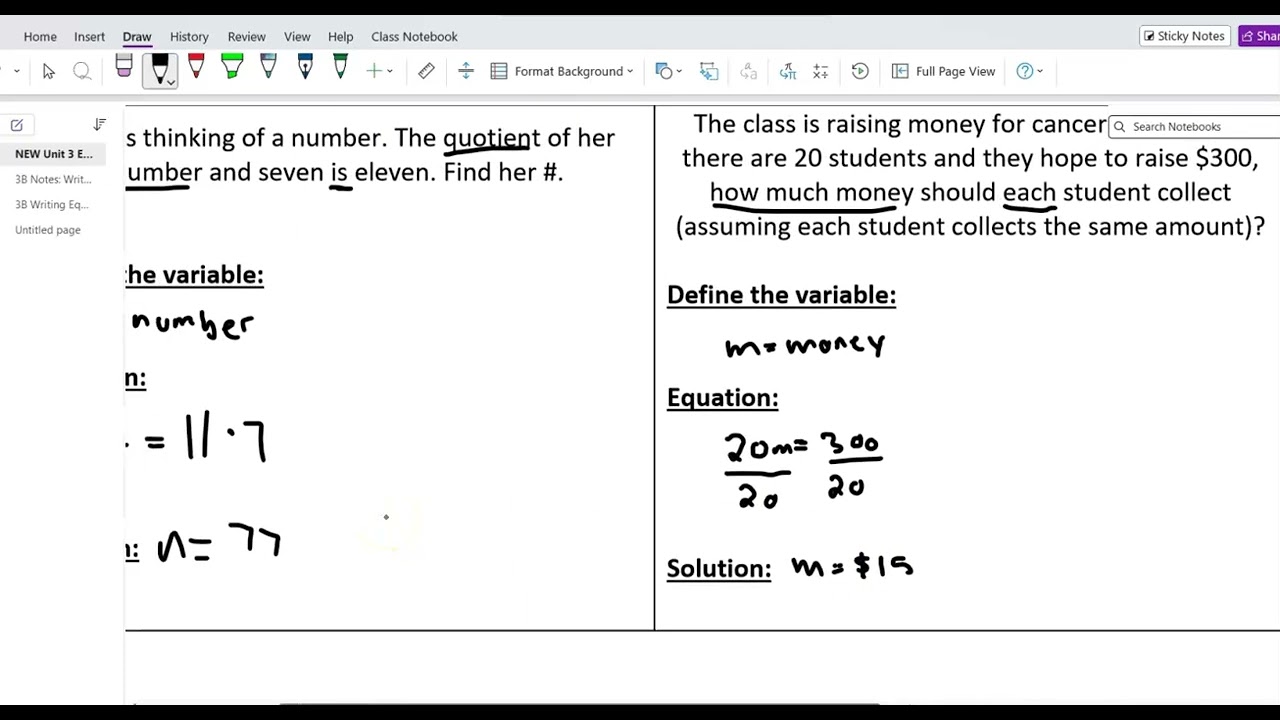Toggle the ruler tool
Viewport: 1280px width, 720px height.
tap(426, 71)
